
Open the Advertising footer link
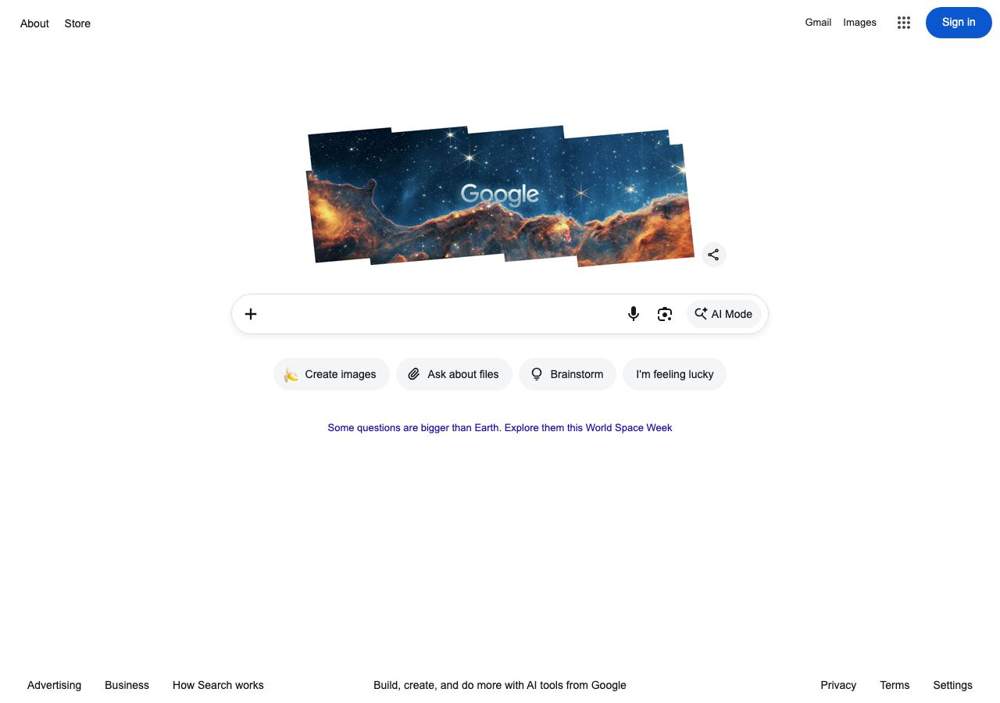[54, 684]
